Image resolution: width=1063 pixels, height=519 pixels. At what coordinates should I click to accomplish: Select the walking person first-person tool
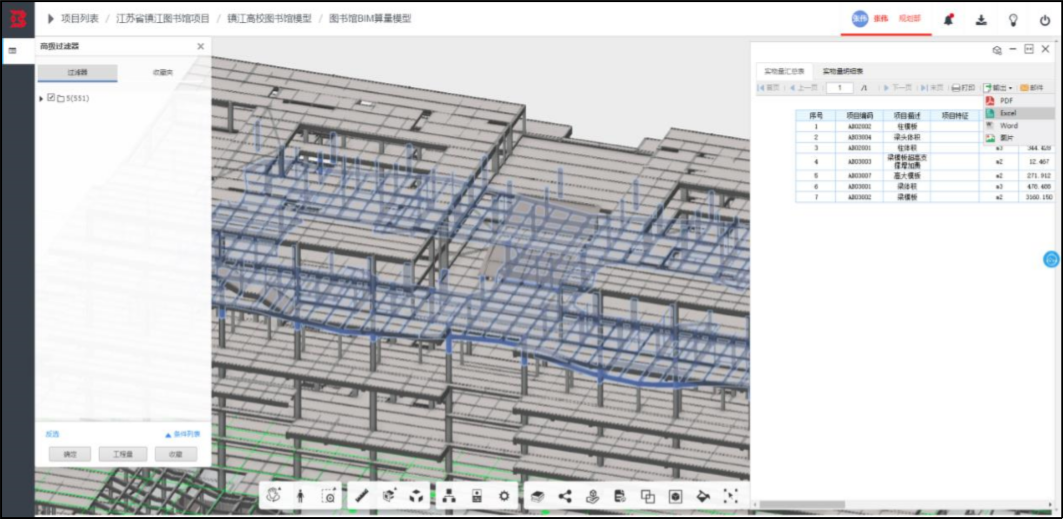coord(300,496)
